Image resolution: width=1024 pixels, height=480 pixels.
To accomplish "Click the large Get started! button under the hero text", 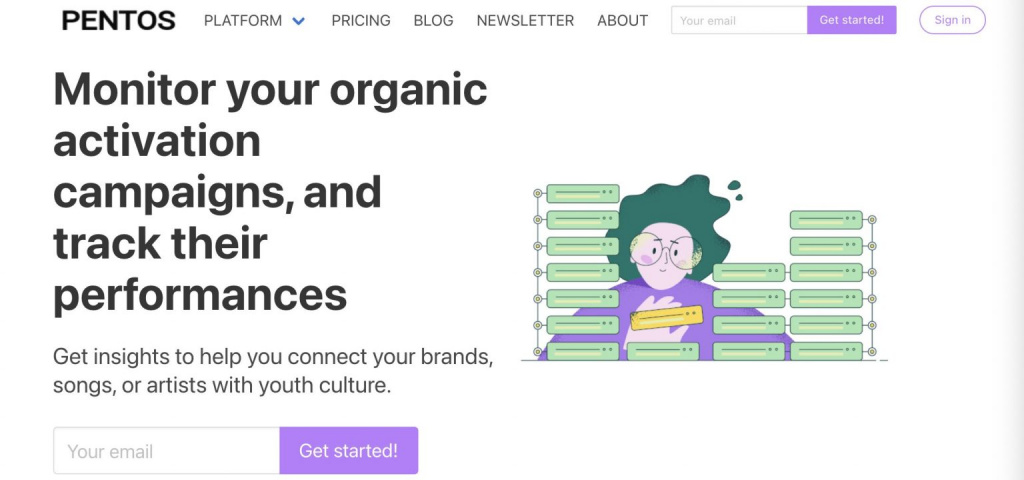I will pyautogui.click(x=349, y=451).
